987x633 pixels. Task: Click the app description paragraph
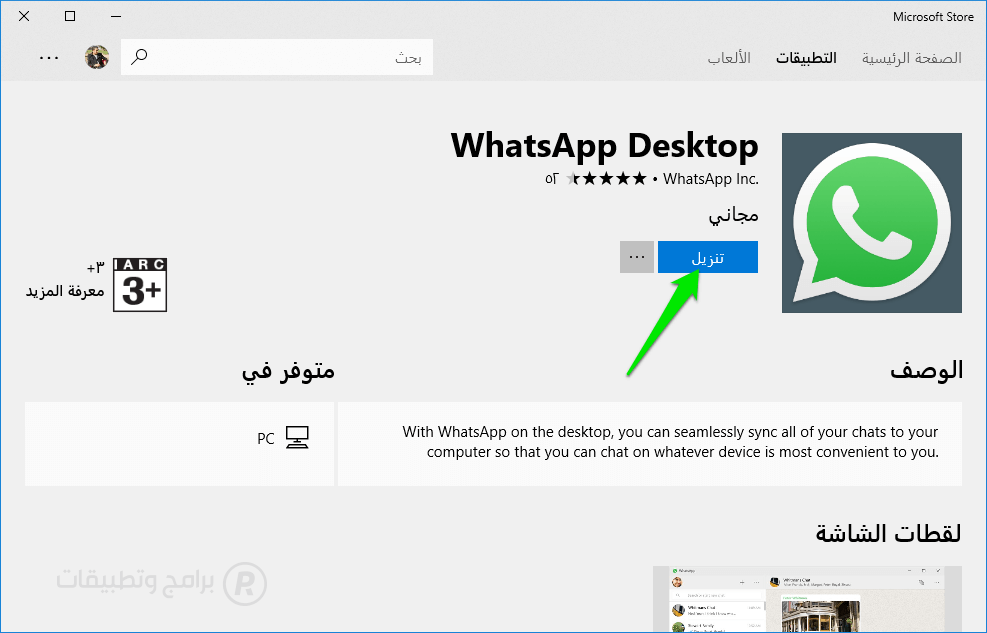[670, 442]
